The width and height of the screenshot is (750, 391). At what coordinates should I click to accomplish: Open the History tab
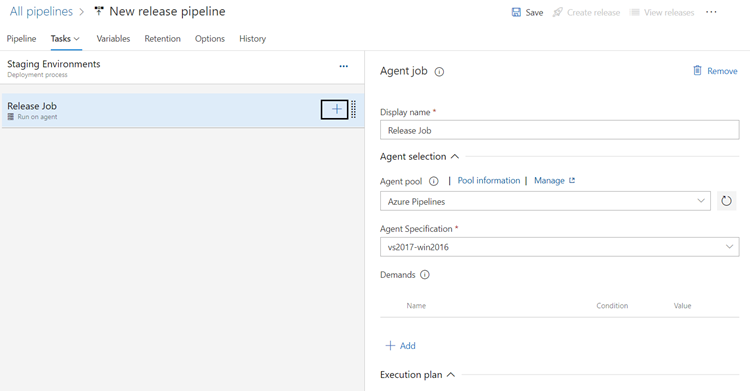pyautogui.click(x=253, y=39)
